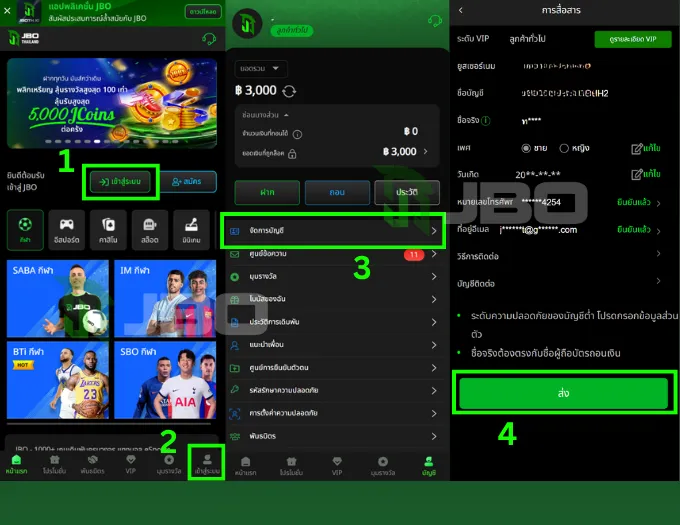Open the BTi กีฬา game card

pos(58,380)
